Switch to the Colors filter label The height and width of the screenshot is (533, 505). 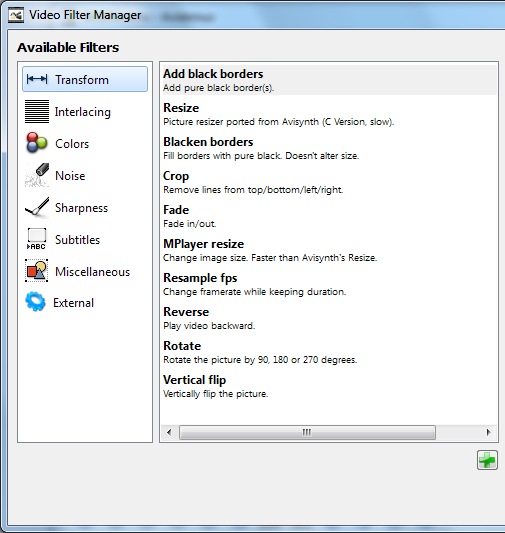pyautogui.click(x=72, y=144)
